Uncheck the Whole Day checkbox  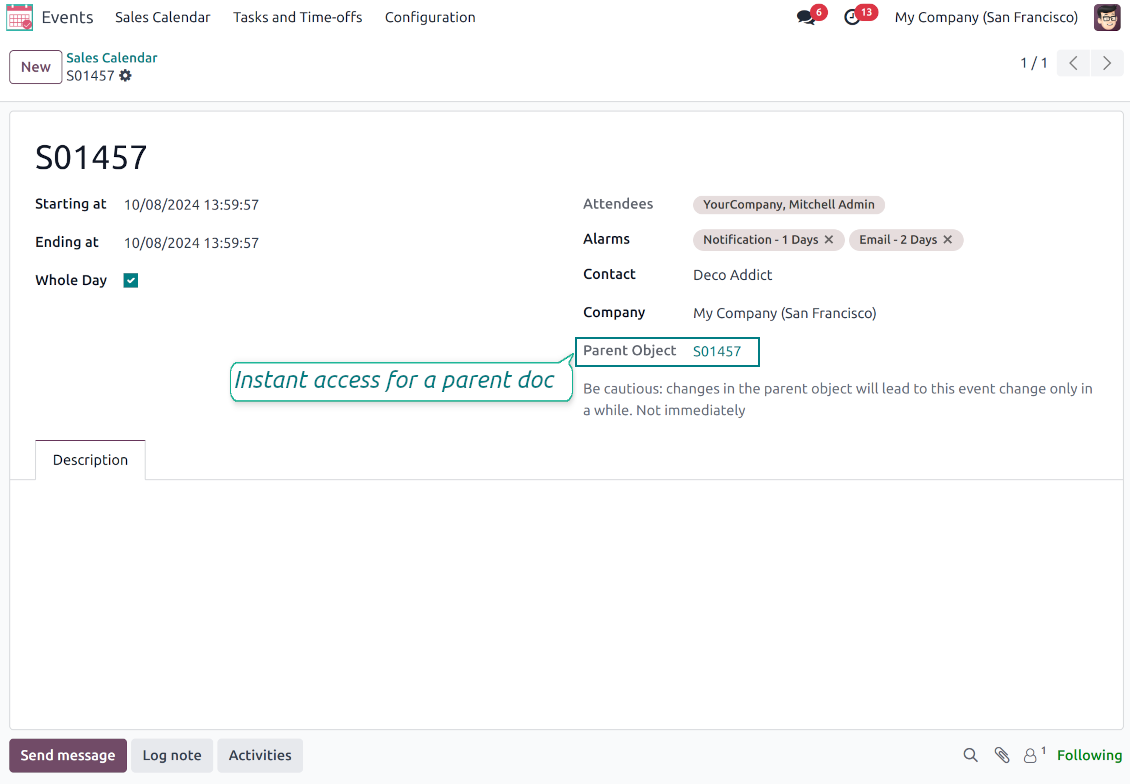pos(131,281)
